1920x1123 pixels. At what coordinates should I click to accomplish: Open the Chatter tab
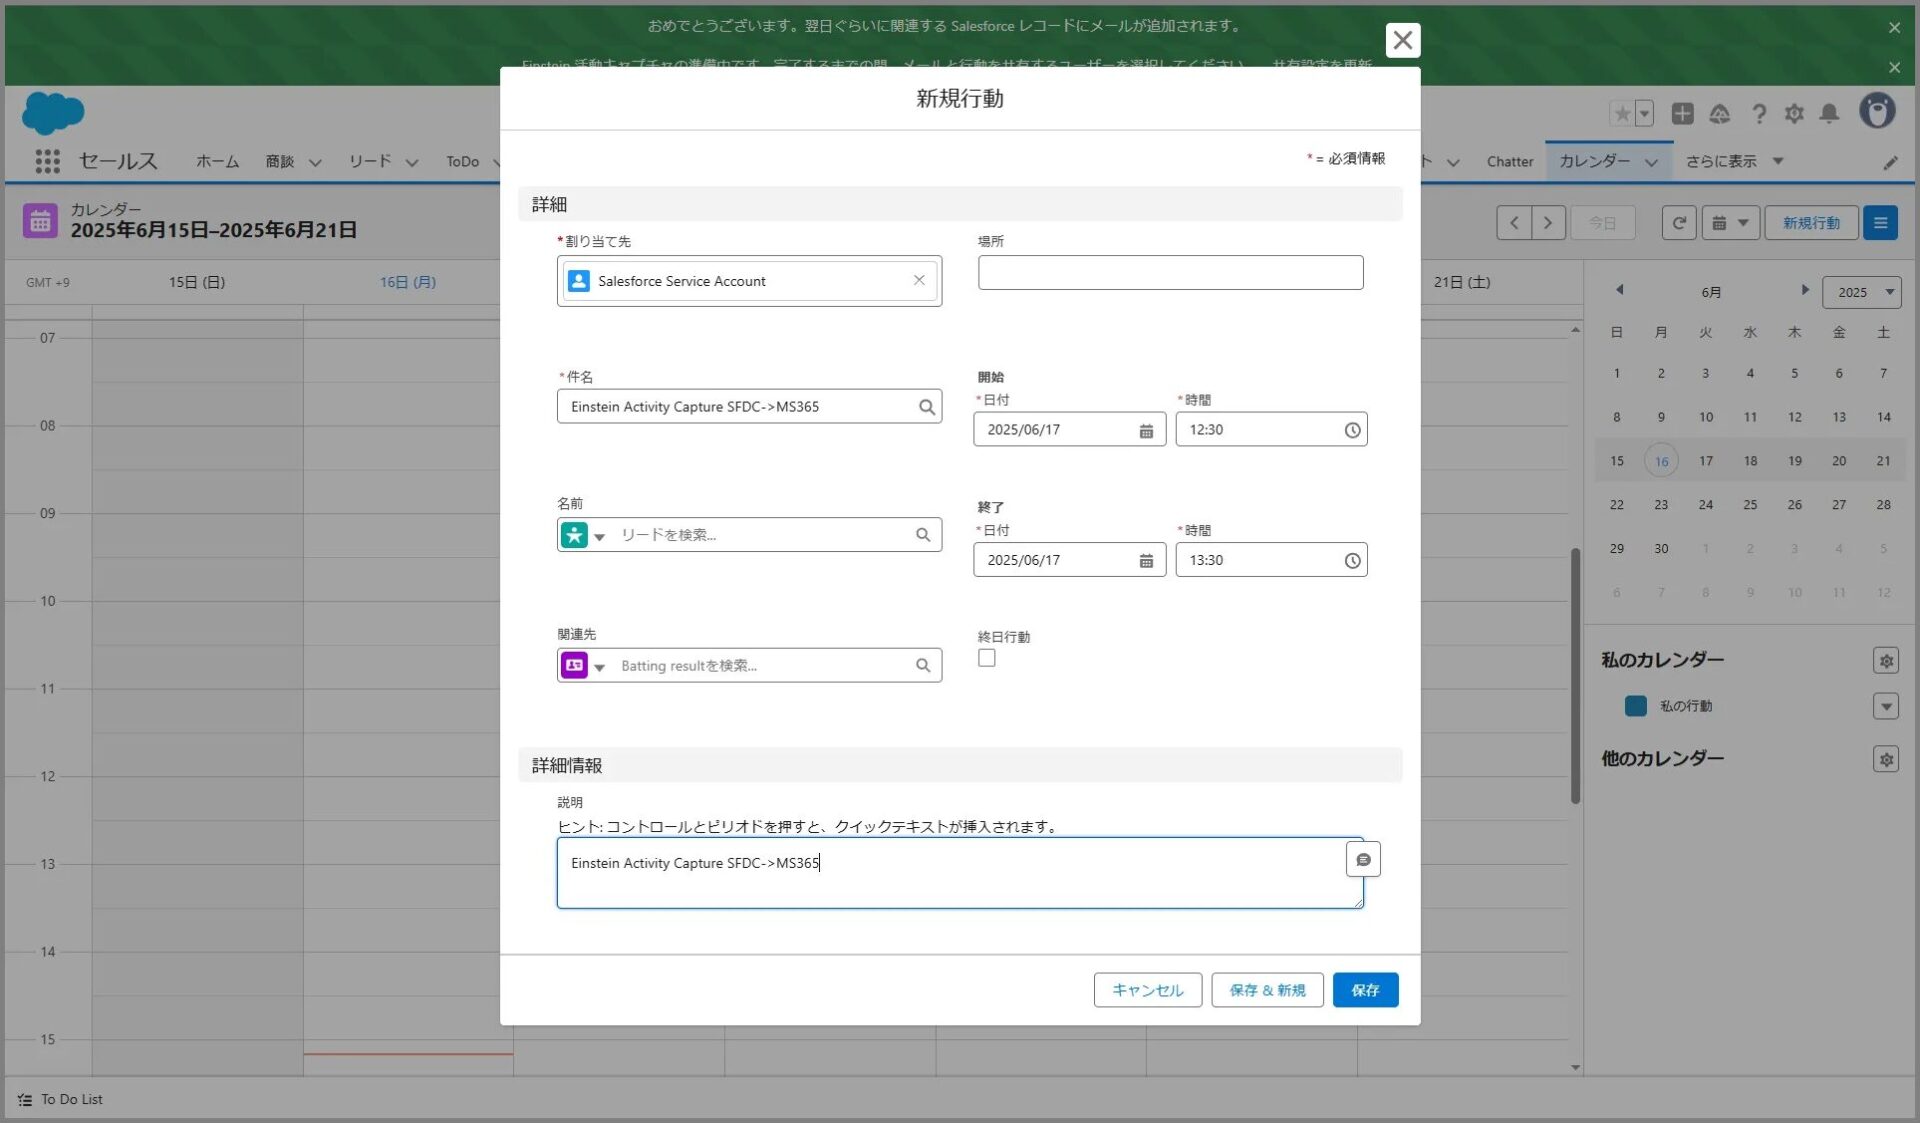point(1509,161)
